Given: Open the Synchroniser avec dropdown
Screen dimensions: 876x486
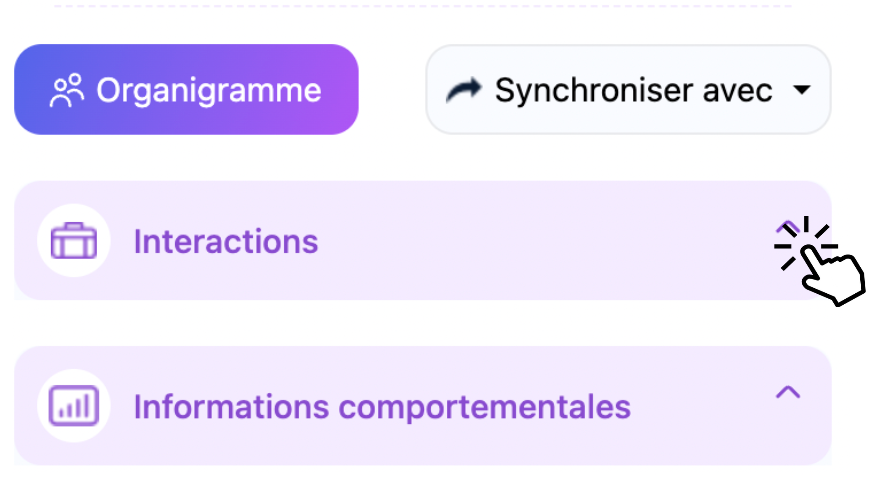Looking at the screenshot, I should coord(629,89).
